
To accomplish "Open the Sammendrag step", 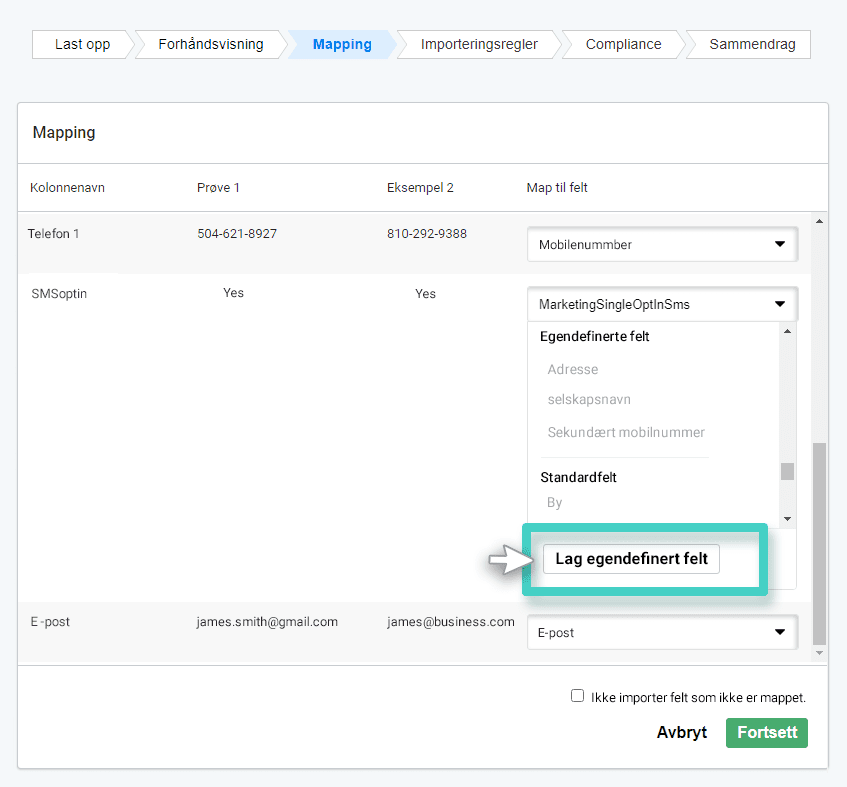I will pyautogui.click(x=752, y=44).
